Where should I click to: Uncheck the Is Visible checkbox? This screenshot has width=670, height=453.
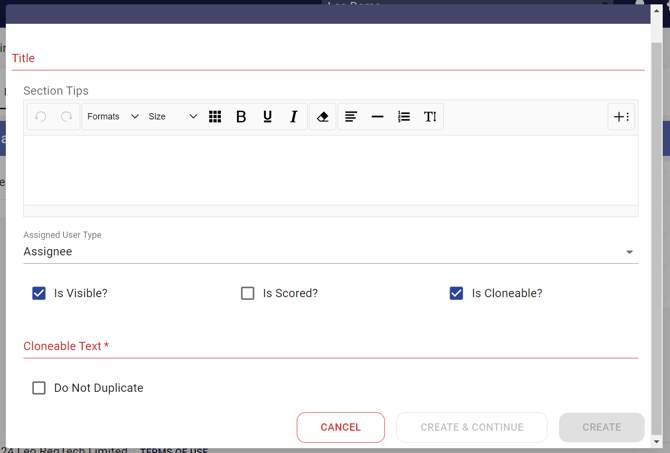click(x=39, y=293)
